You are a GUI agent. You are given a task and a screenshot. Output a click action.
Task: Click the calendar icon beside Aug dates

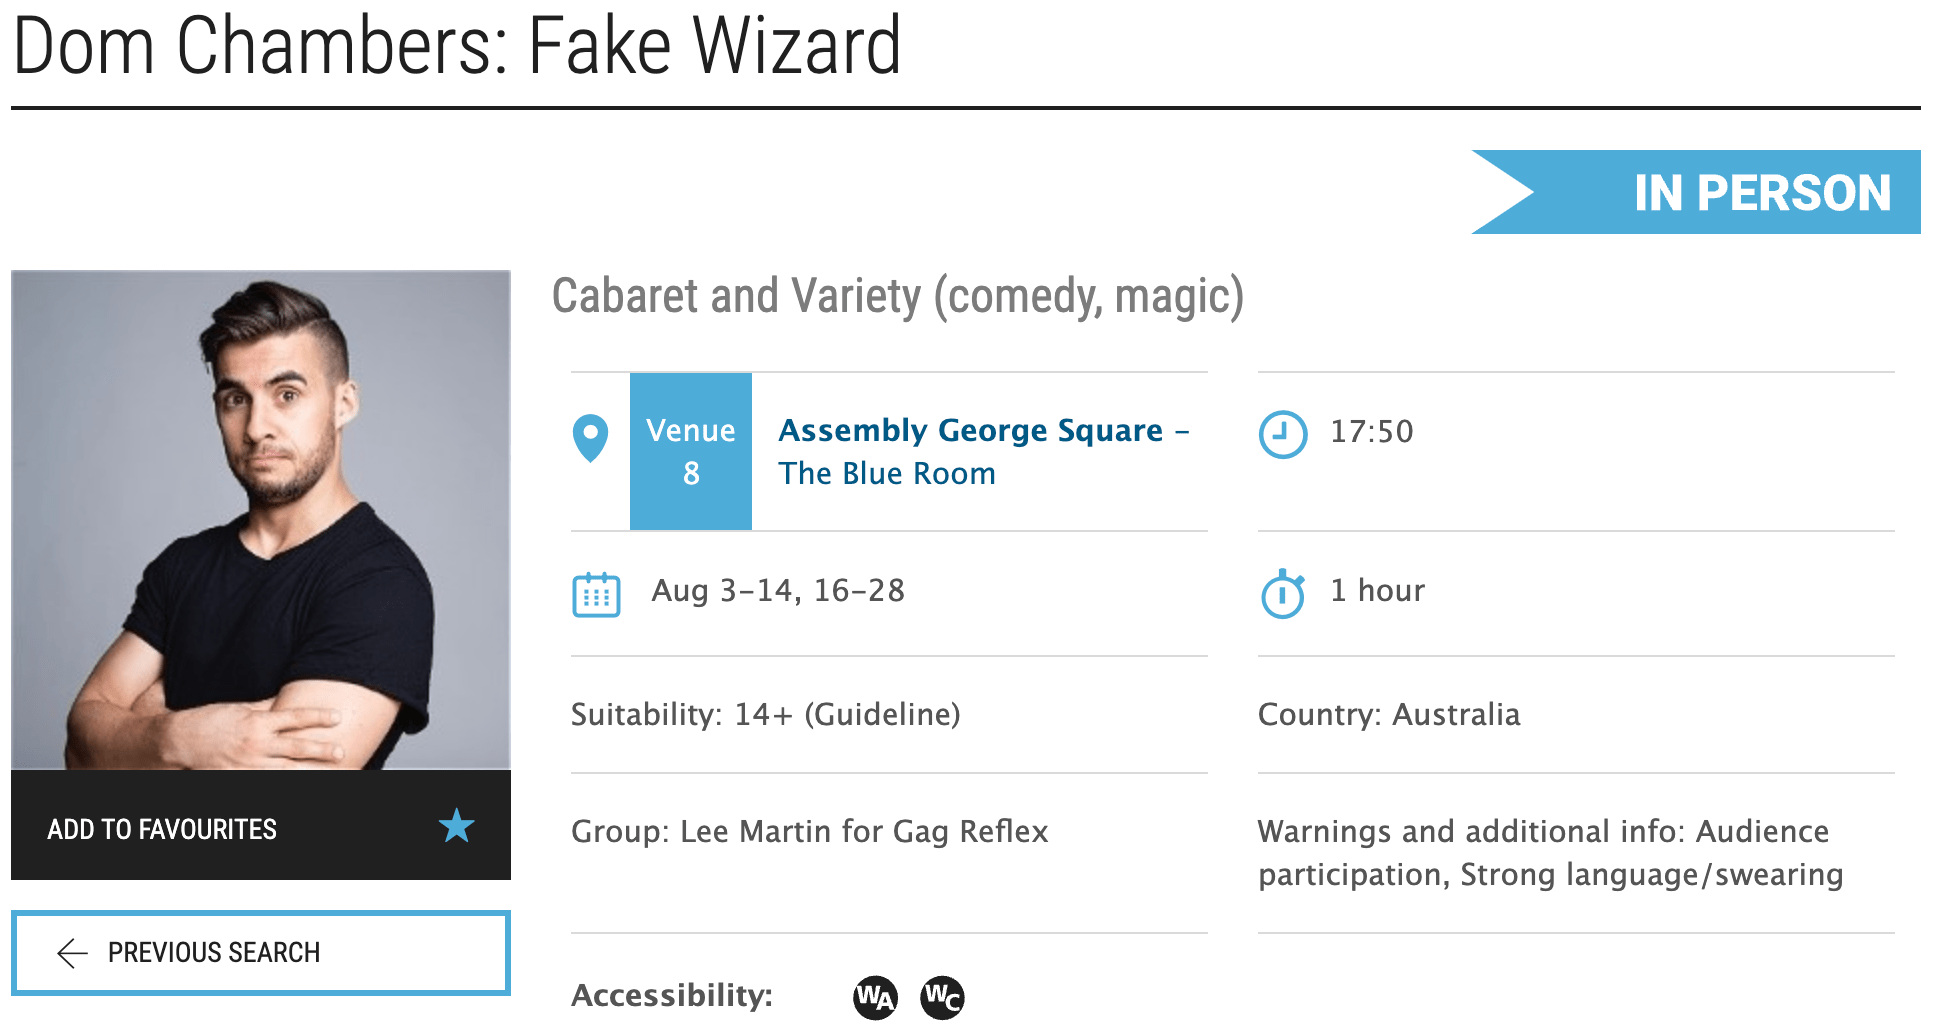pyautogui.click(x=596, y=594)
